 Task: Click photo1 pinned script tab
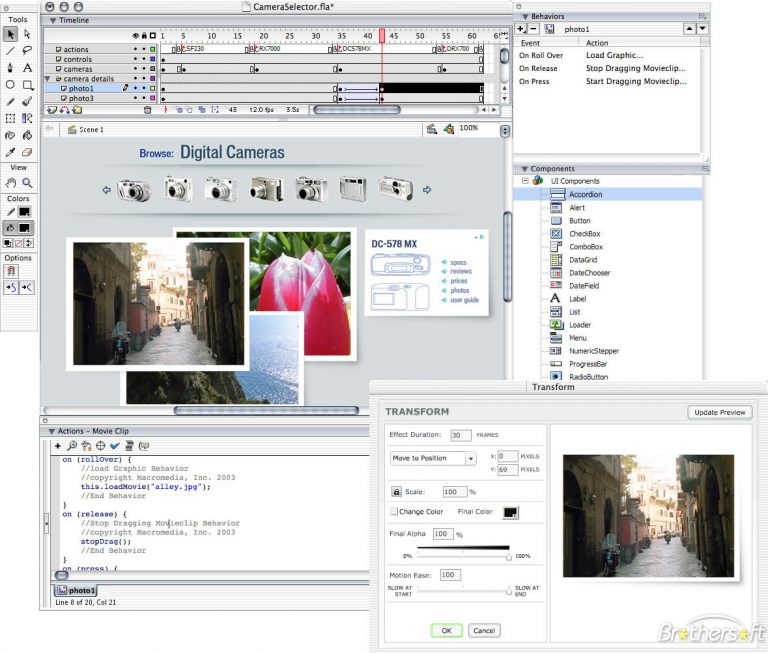[76, 590]
